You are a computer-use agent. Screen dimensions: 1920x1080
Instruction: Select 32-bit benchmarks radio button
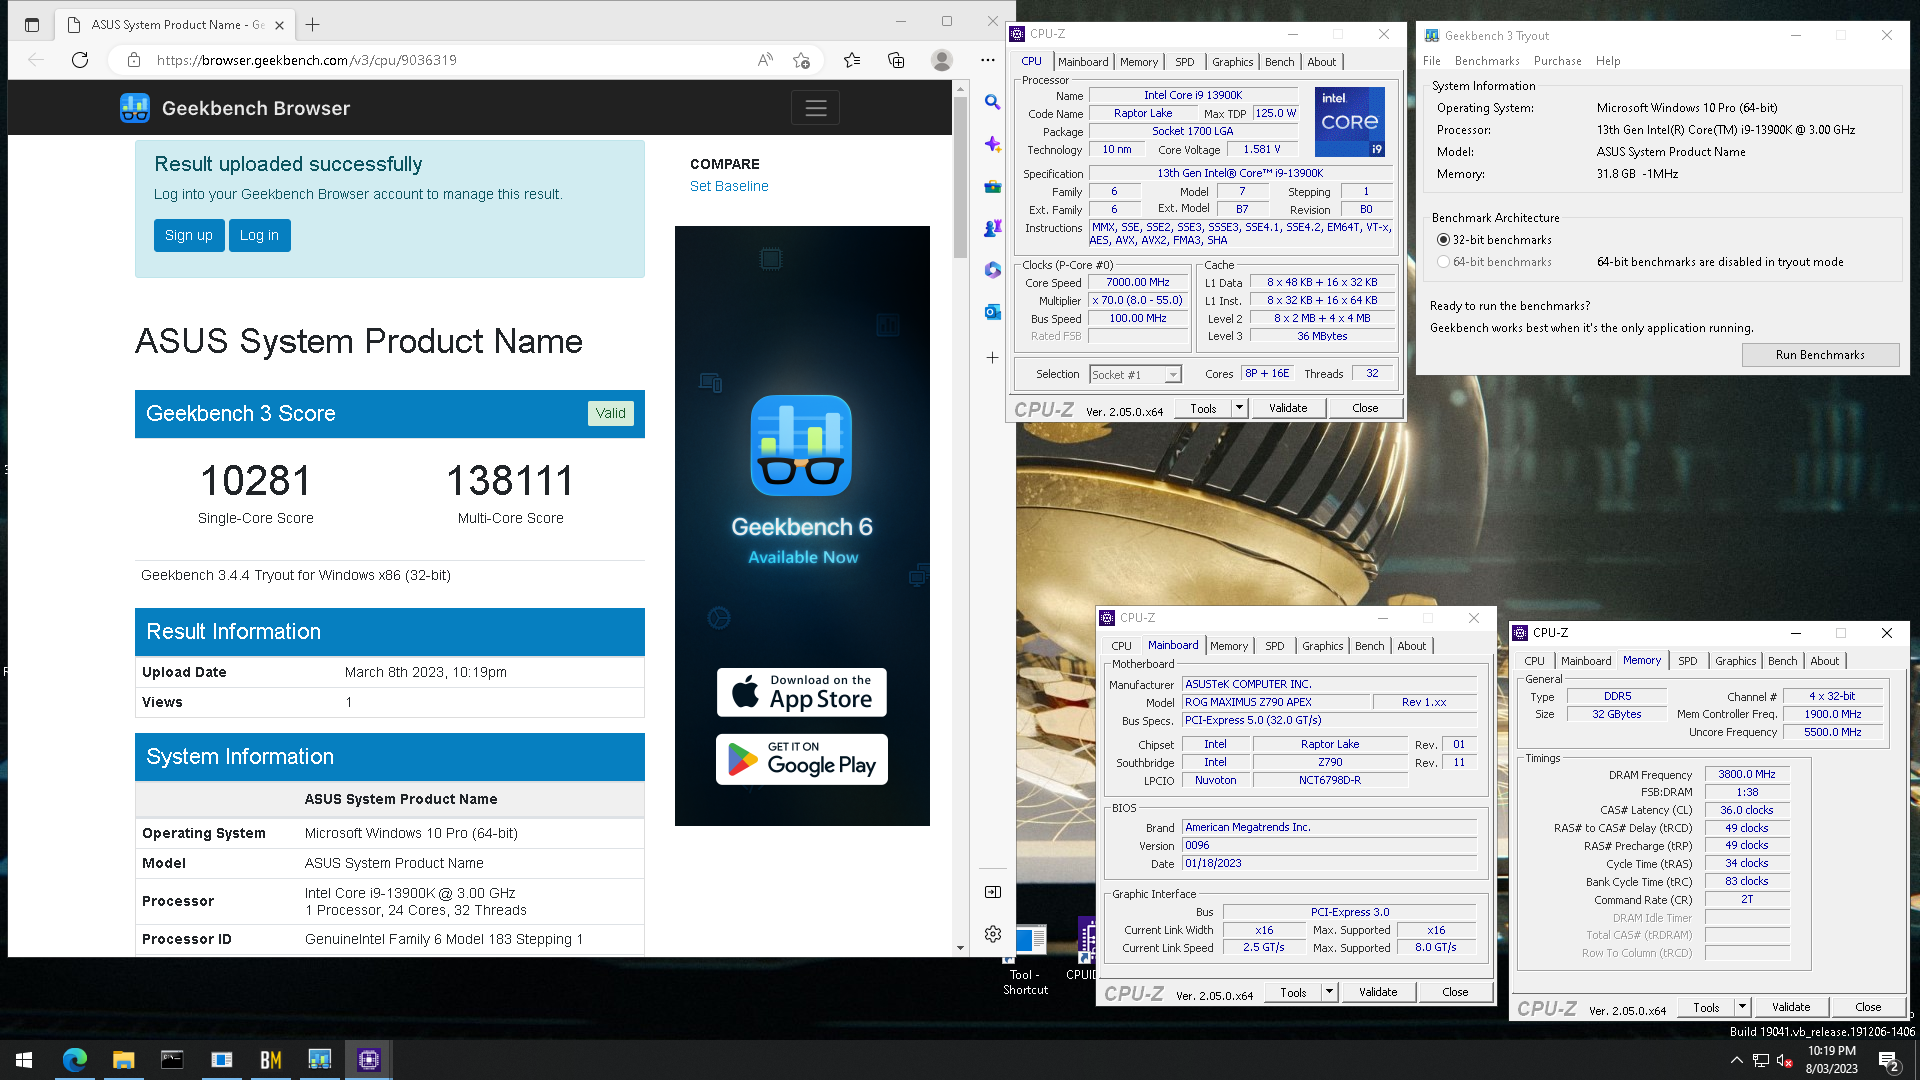point(1443,240)
